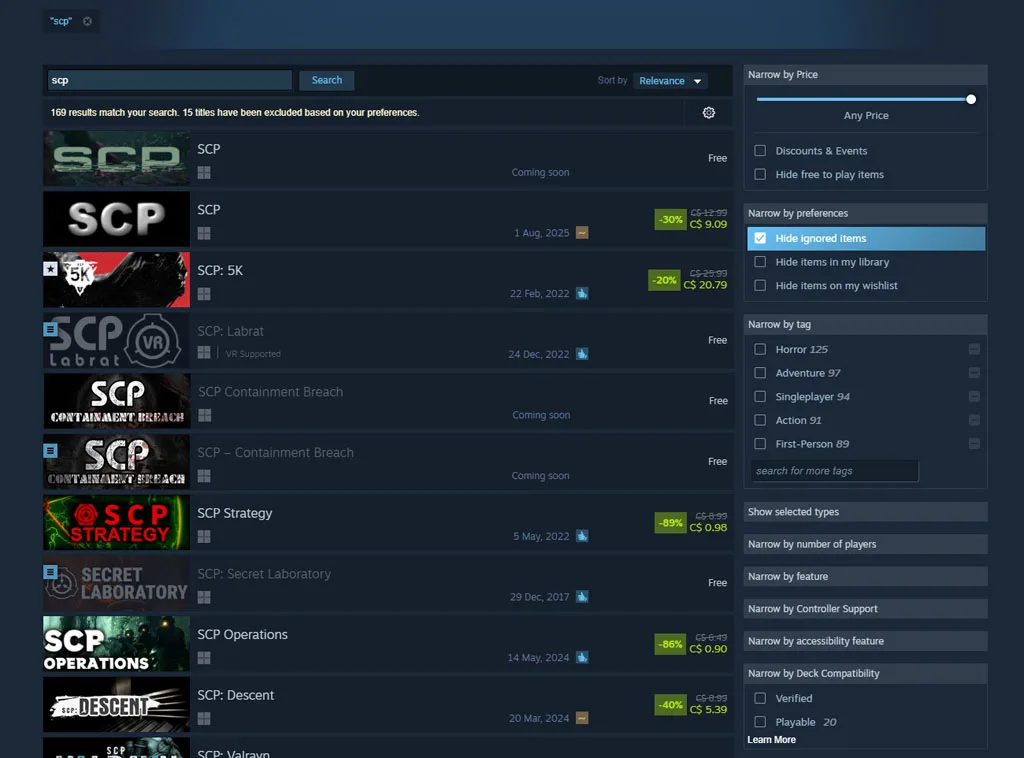
Task: Click search for more tags field
Action: click(x=834, y=471)
